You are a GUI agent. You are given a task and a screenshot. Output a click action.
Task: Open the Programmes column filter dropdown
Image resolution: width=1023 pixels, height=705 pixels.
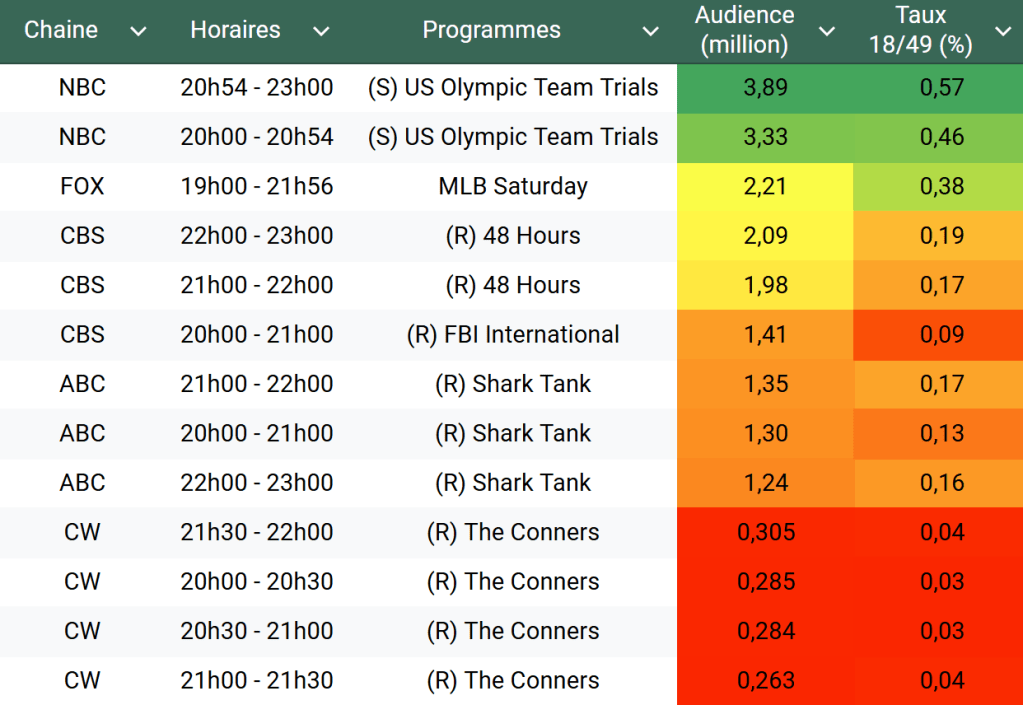pos(650,32)
